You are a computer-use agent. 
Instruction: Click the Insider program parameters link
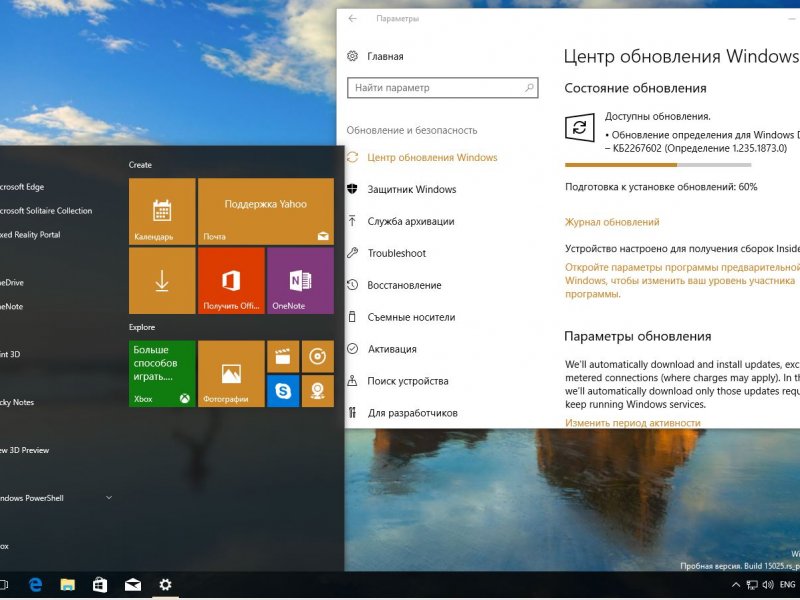[682, 281]
